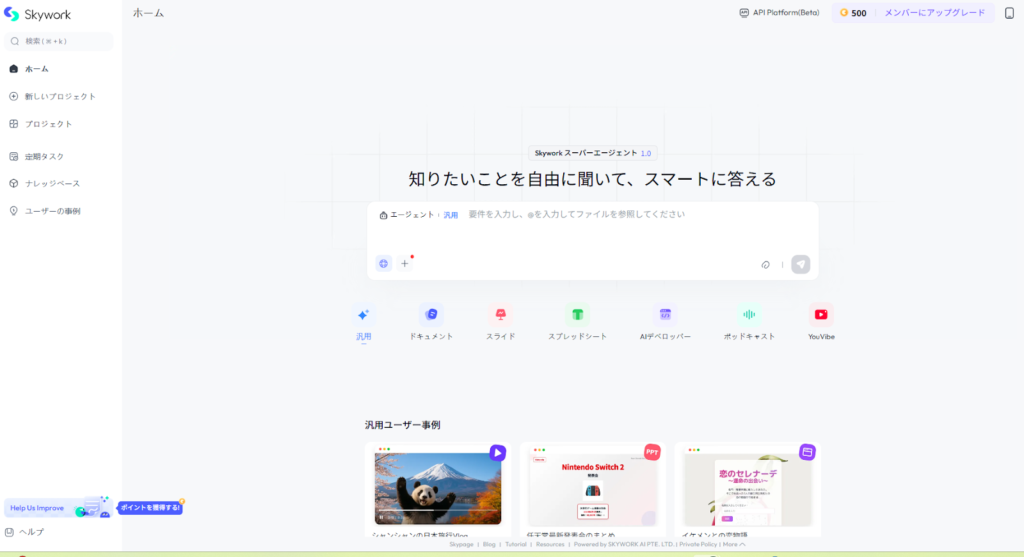Open the mobile device icon in header
The image size is (1024, 557).
coord(1008,13)
